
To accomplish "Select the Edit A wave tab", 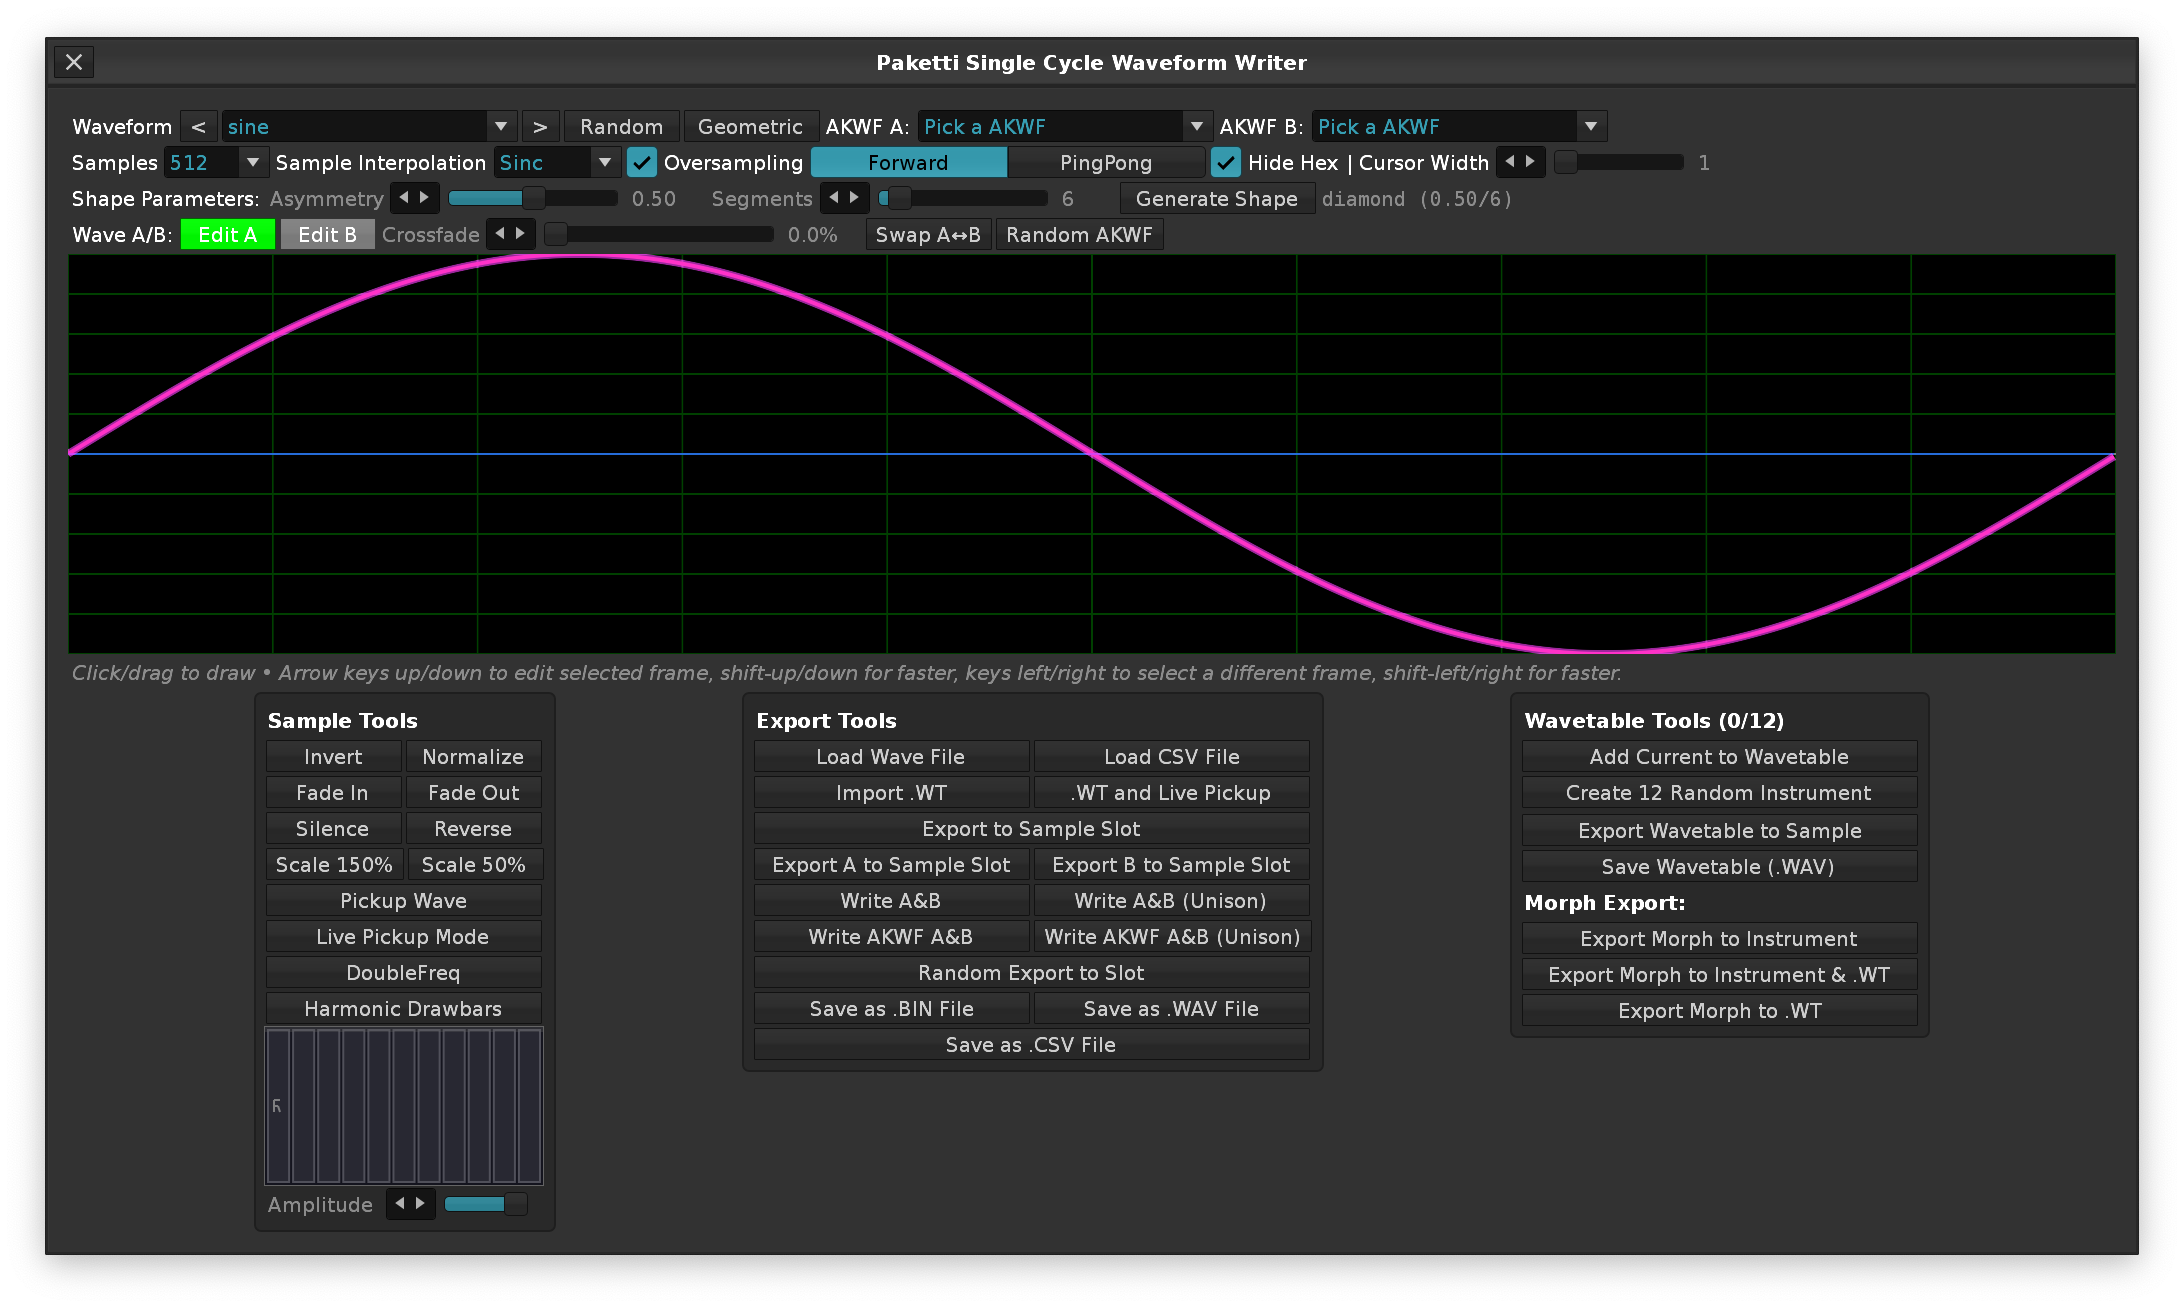I will pos(228,234).
